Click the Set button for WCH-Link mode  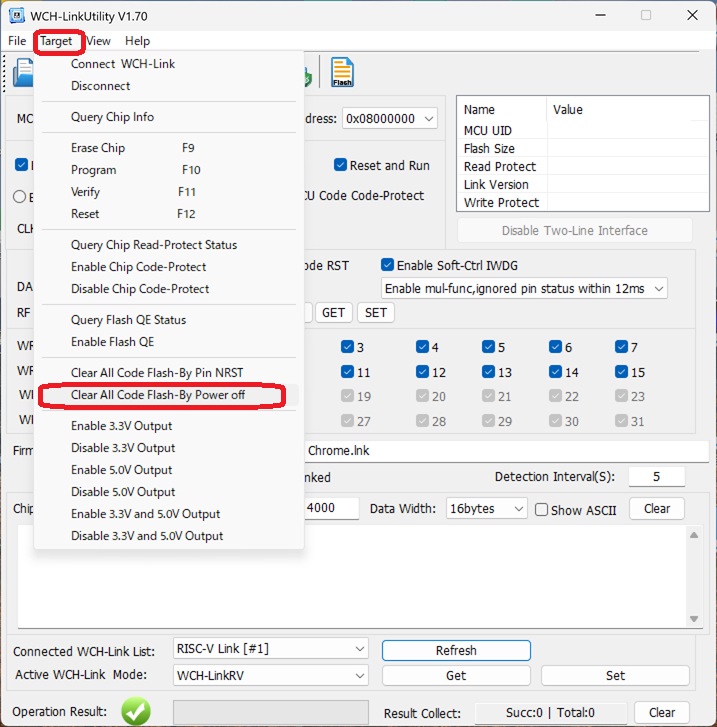615,675
